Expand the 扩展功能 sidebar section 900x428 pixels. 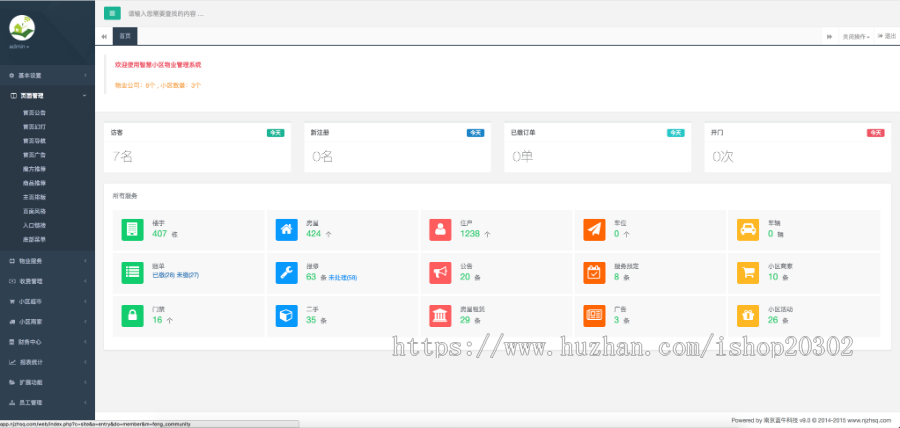point(47,382)
